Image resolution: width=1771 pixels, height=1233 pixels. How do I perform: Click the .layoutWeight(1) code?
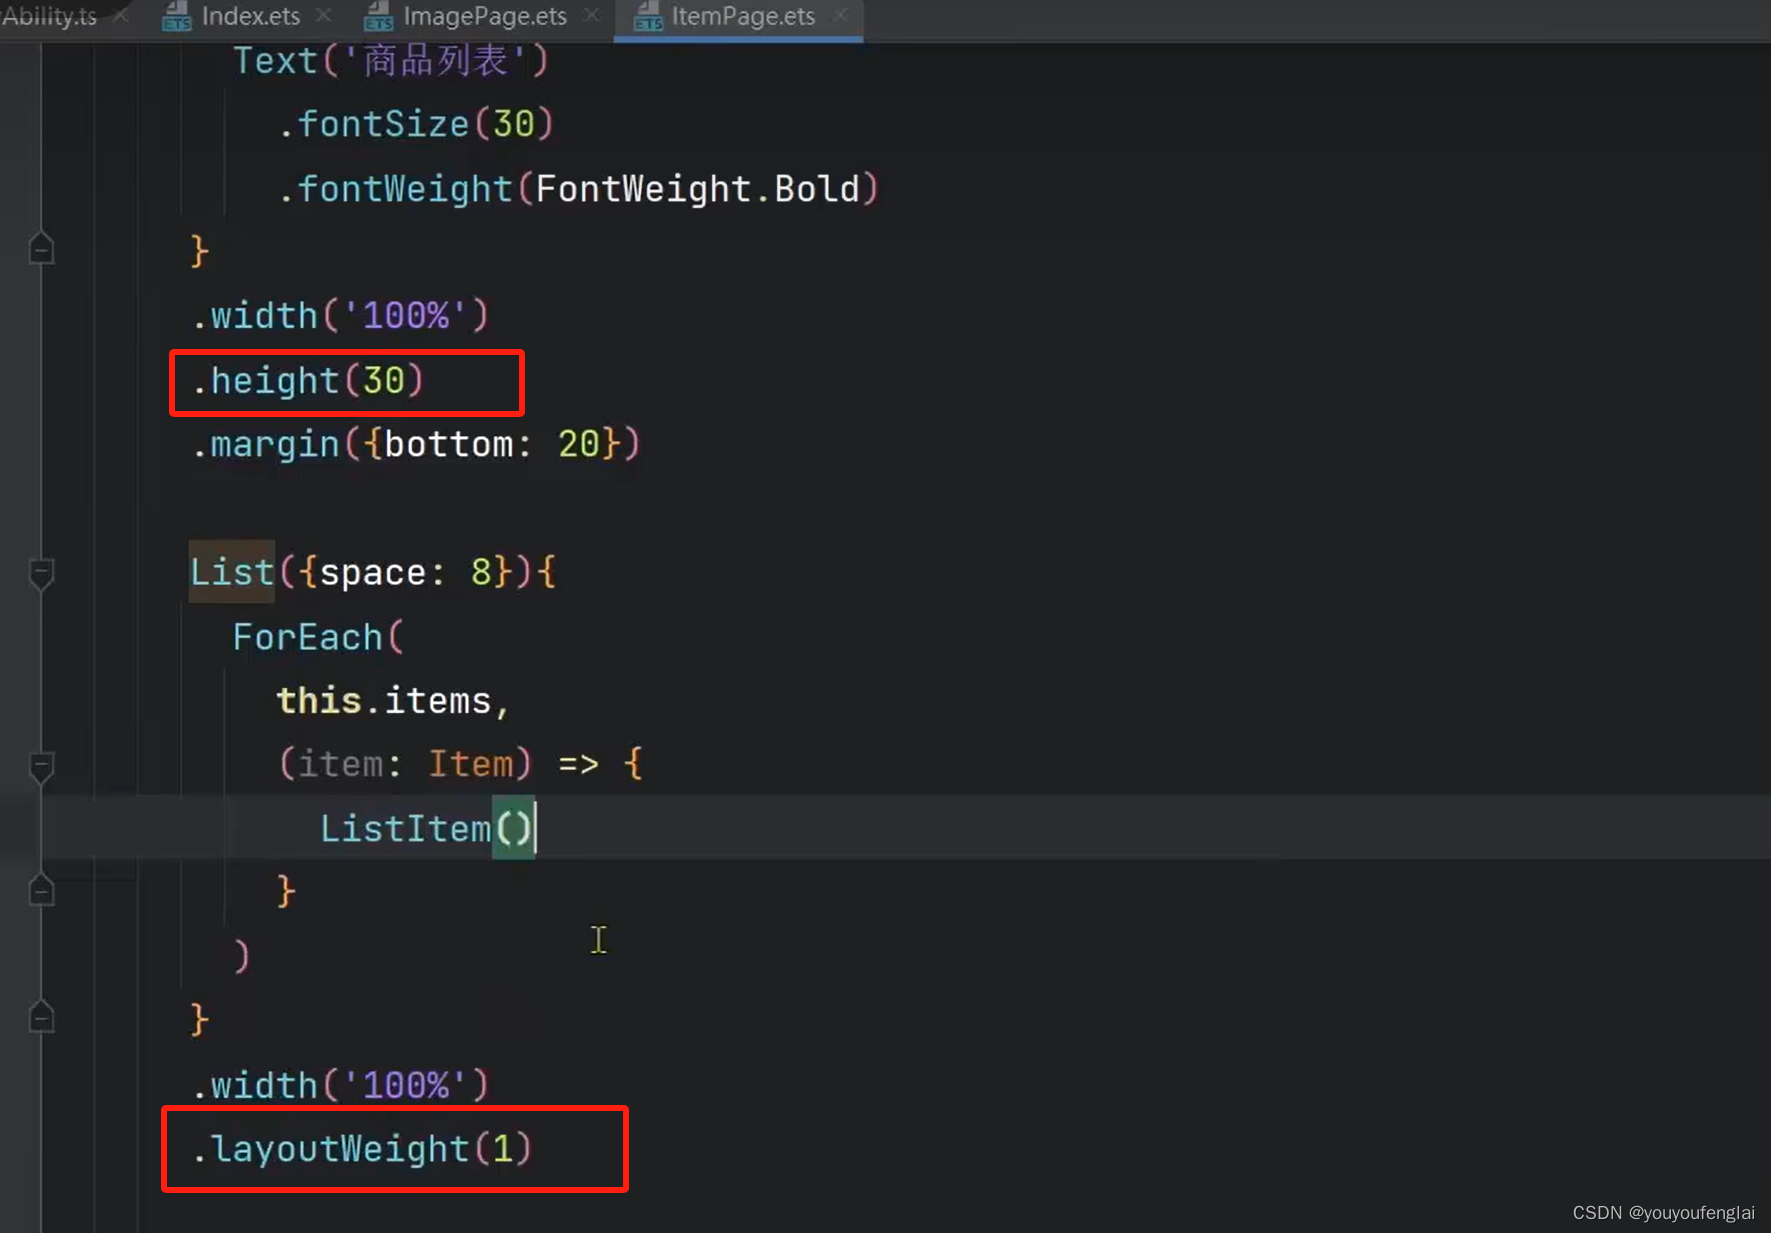click(361, 1148)
